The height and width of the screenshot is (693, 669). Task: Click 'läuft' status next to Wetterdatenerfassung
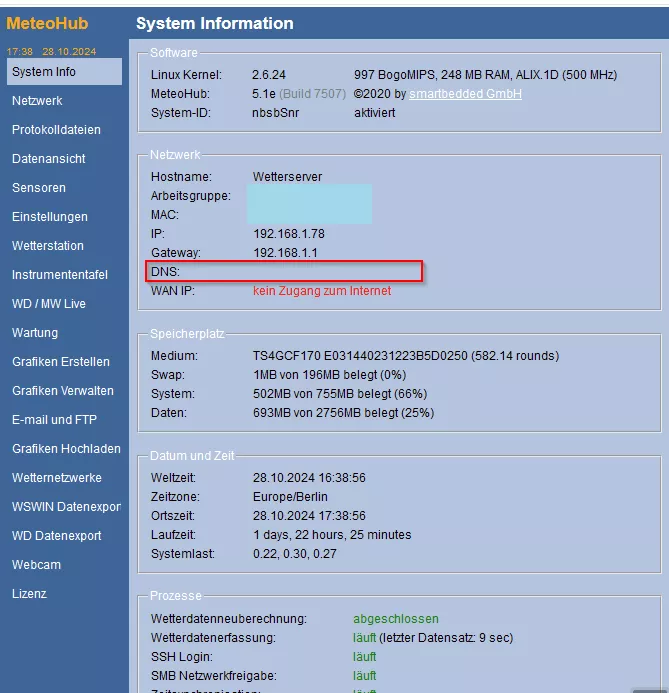pos(365,638)
